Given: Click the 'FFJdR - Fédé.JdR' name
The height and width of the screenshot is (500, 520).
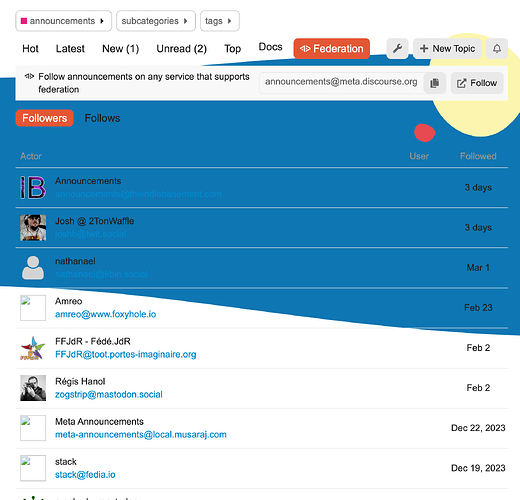Looking at the screenshot, I should [x=93, y=341].
